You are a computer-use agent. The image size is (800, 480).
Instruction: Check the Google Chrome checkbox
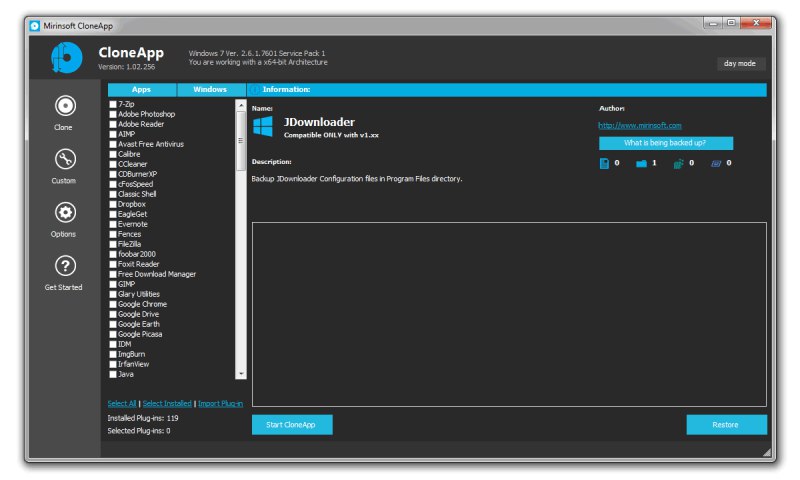tap(113, 304)
